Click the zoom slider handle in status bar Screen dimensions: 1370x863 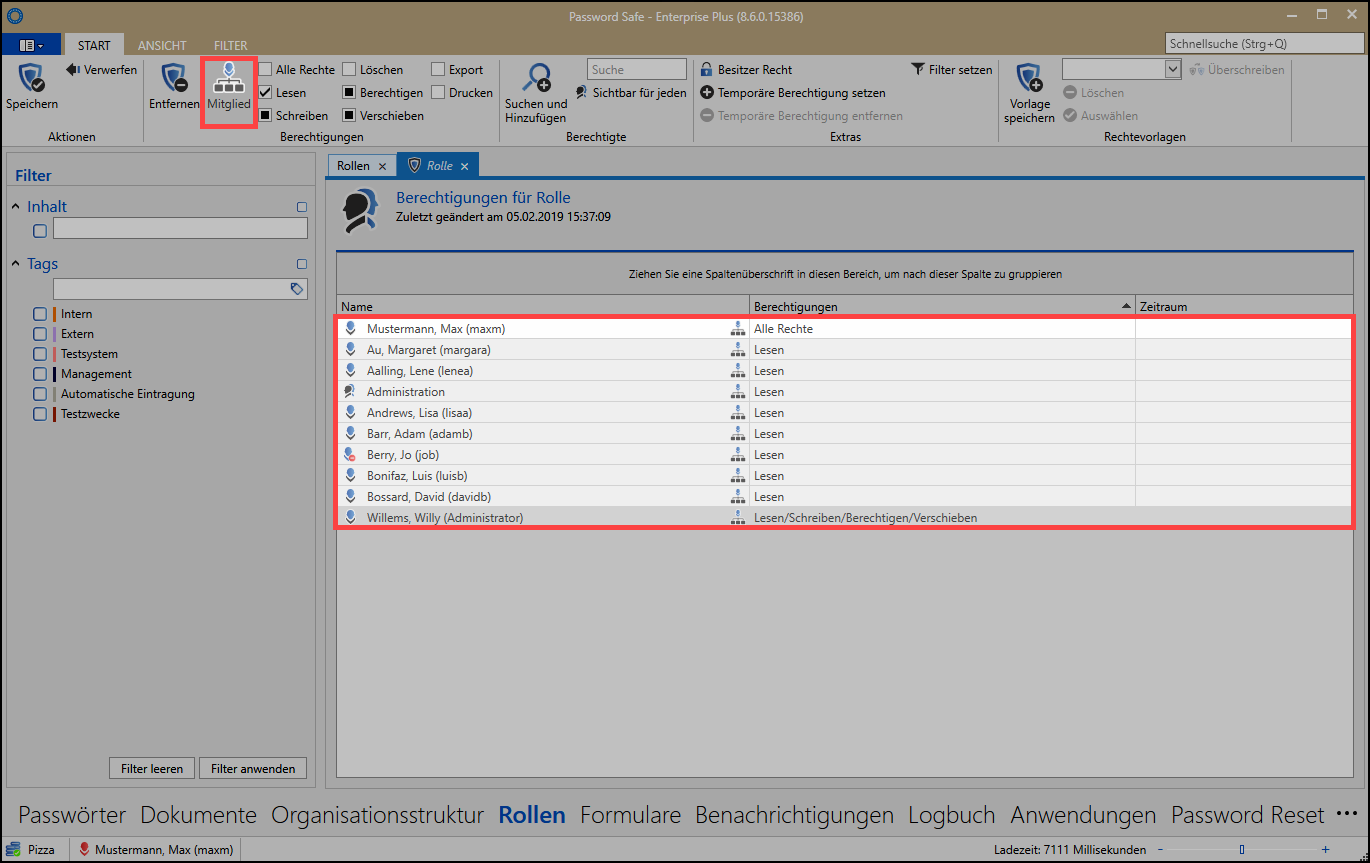click(x=1242, y=850)
